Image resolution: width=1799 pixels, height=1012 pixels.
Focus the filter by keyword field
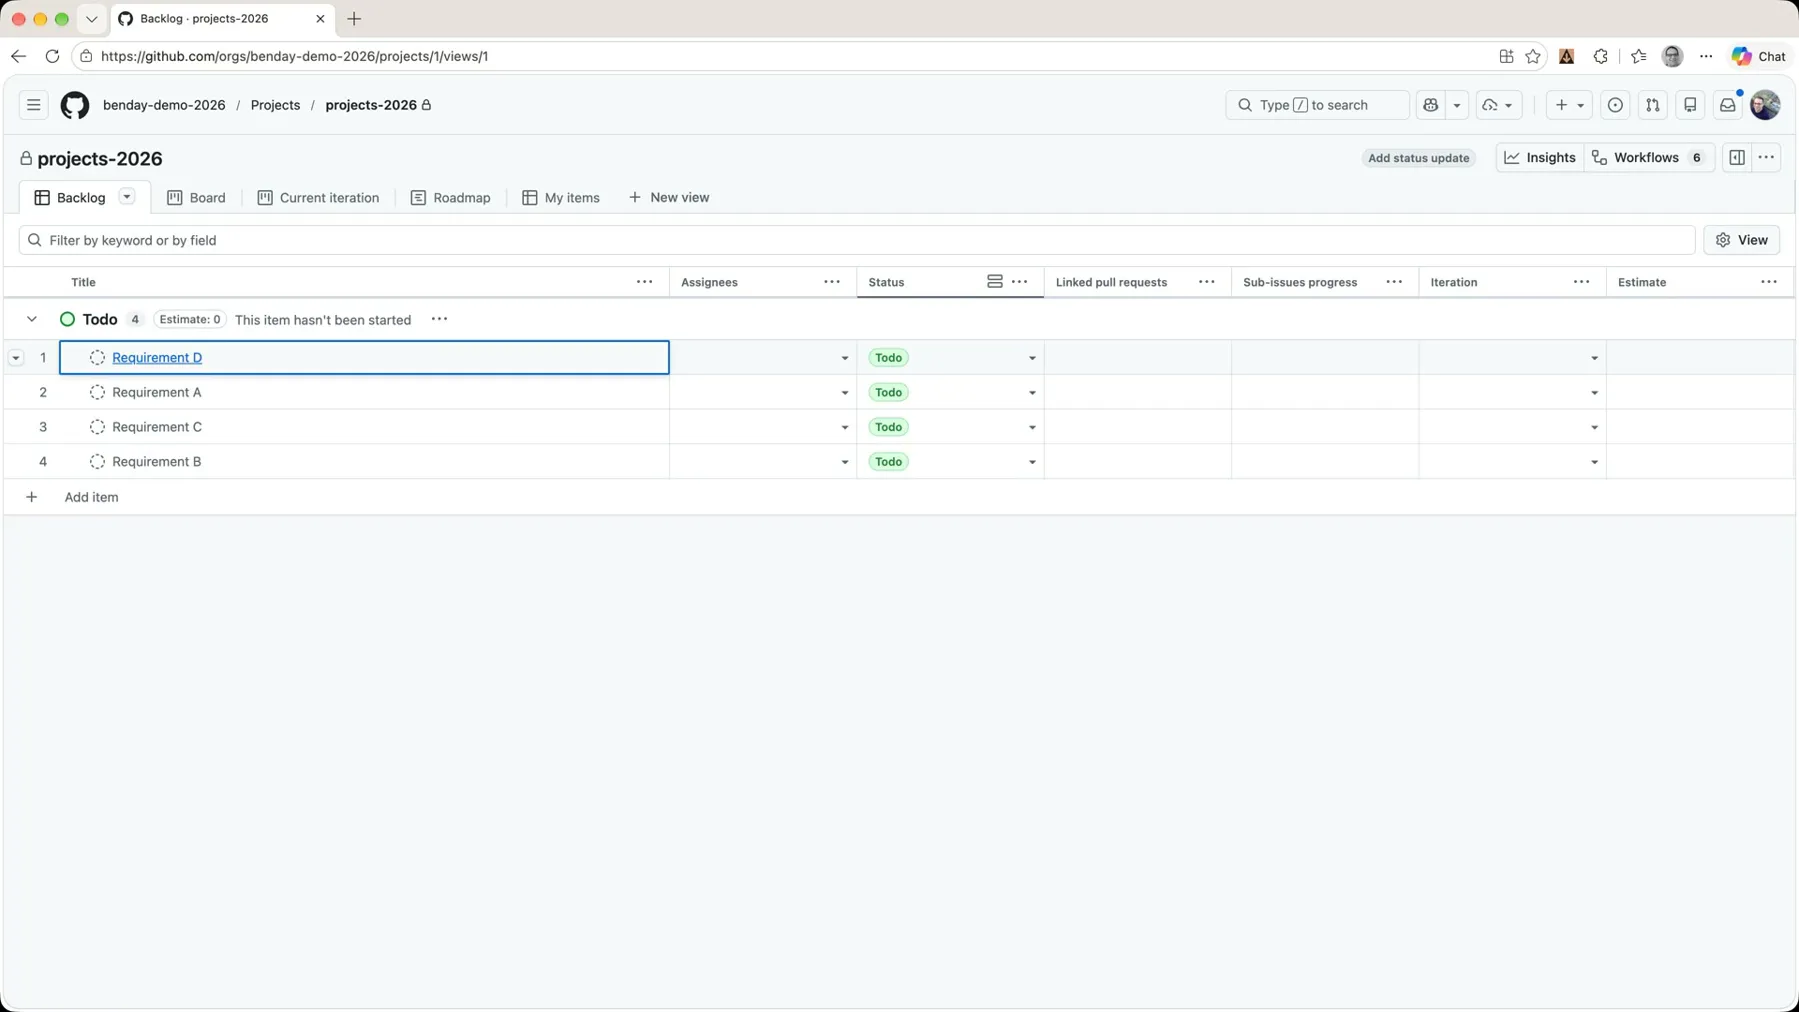(857, 240)
